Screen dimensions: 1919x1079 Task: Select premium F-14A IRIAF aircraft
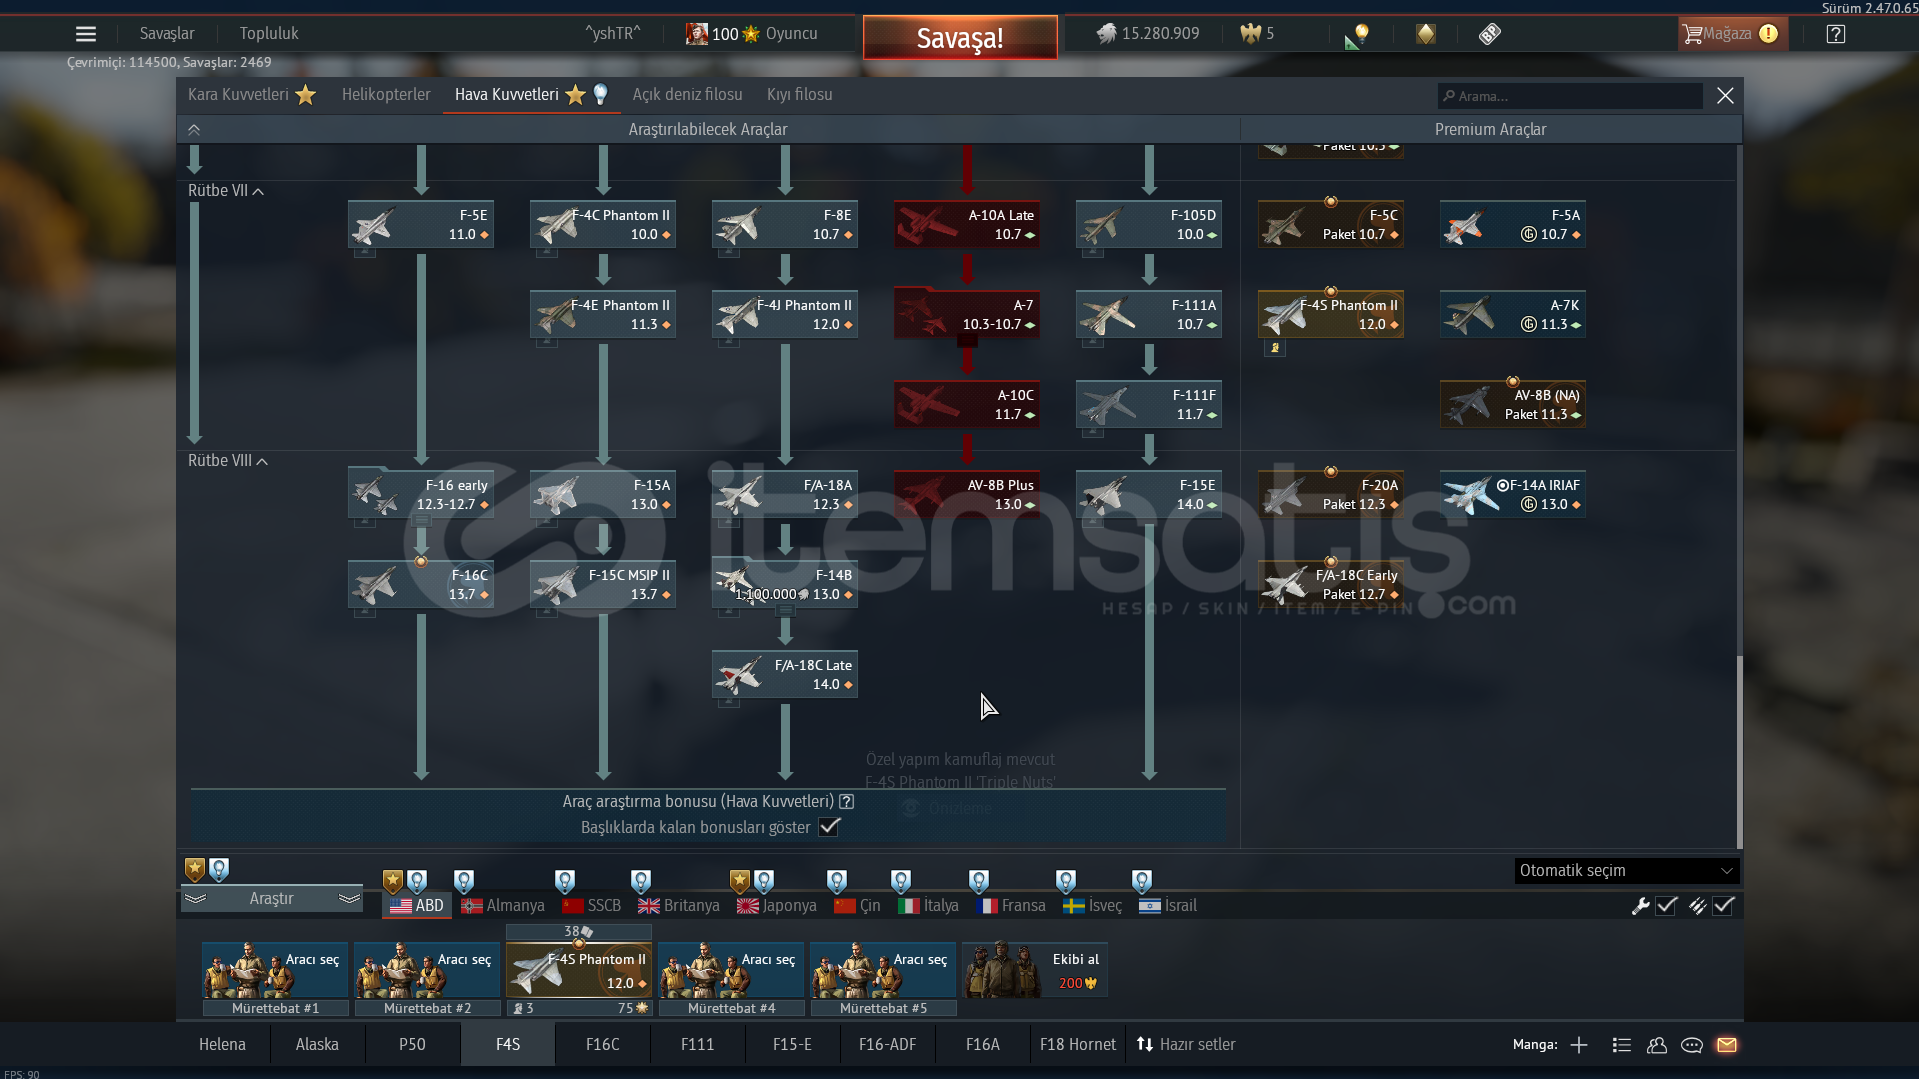click(x=1513, y=494)
